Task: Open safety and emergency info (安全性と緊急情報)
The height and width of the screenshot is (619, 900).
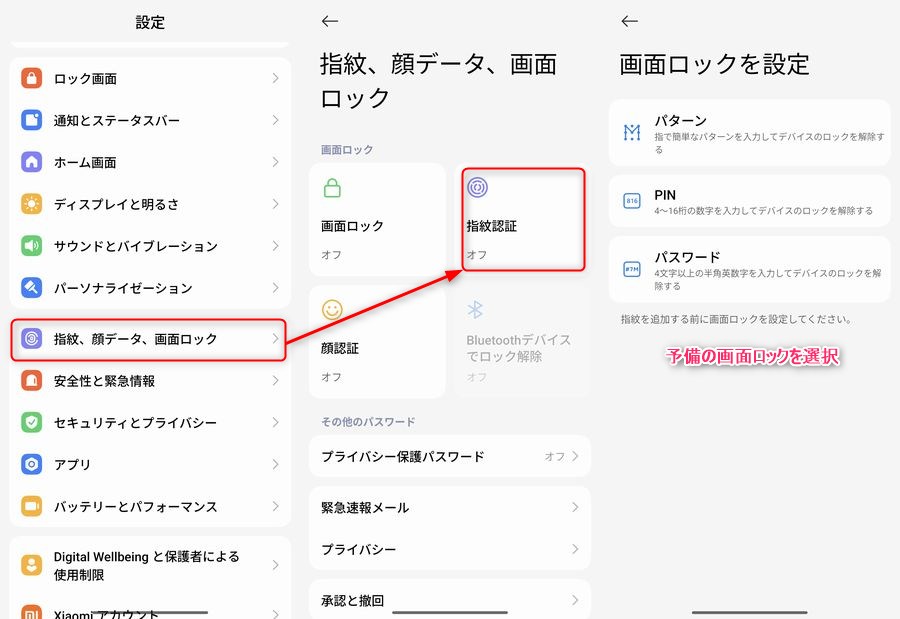Action: pos(148,381)
